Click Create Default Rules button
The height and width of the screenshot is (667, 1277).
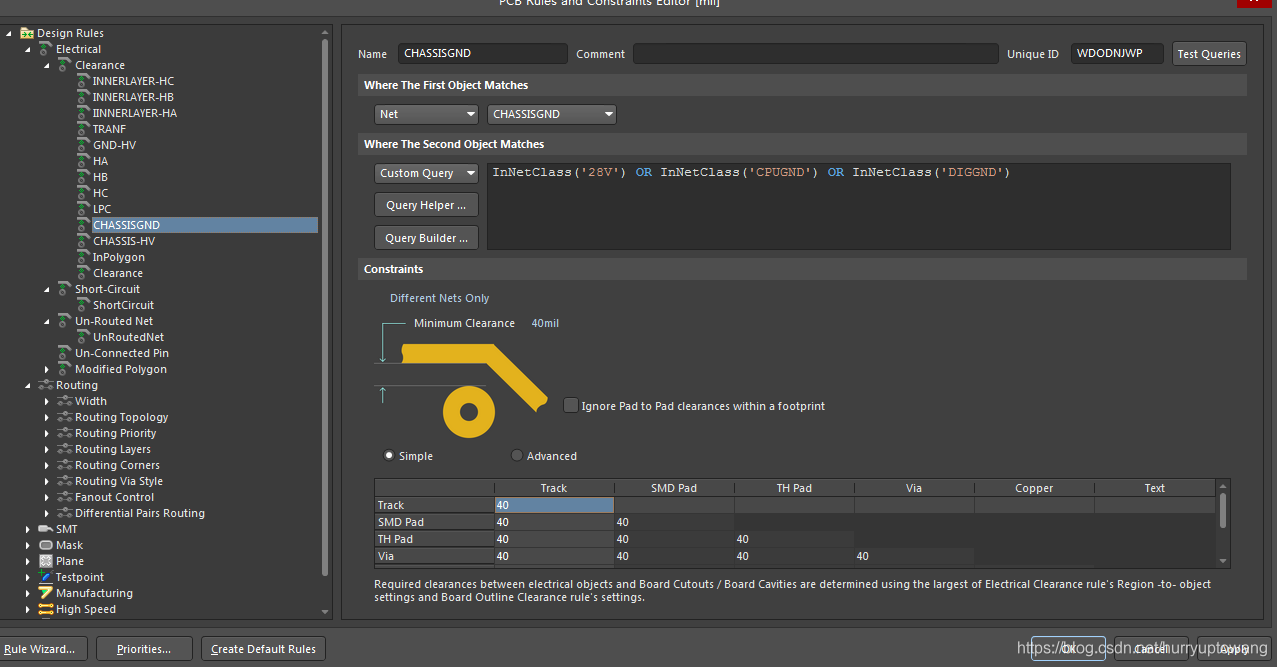tap(263, 649)
